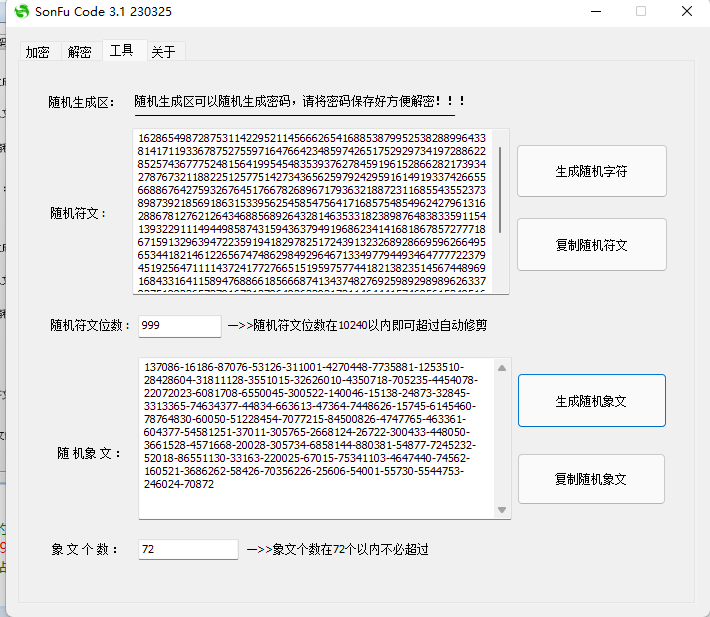
Task: Focus the 随机符文位数 field showing 999
Action: (179, 326)
